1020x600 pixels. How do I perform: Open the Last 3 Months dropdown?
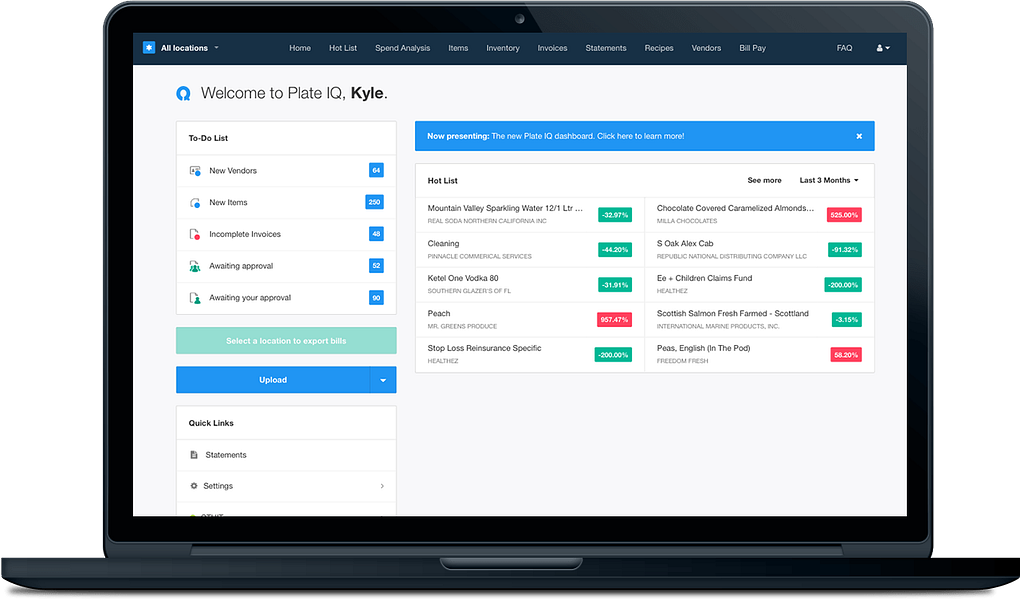pos(829,180)
